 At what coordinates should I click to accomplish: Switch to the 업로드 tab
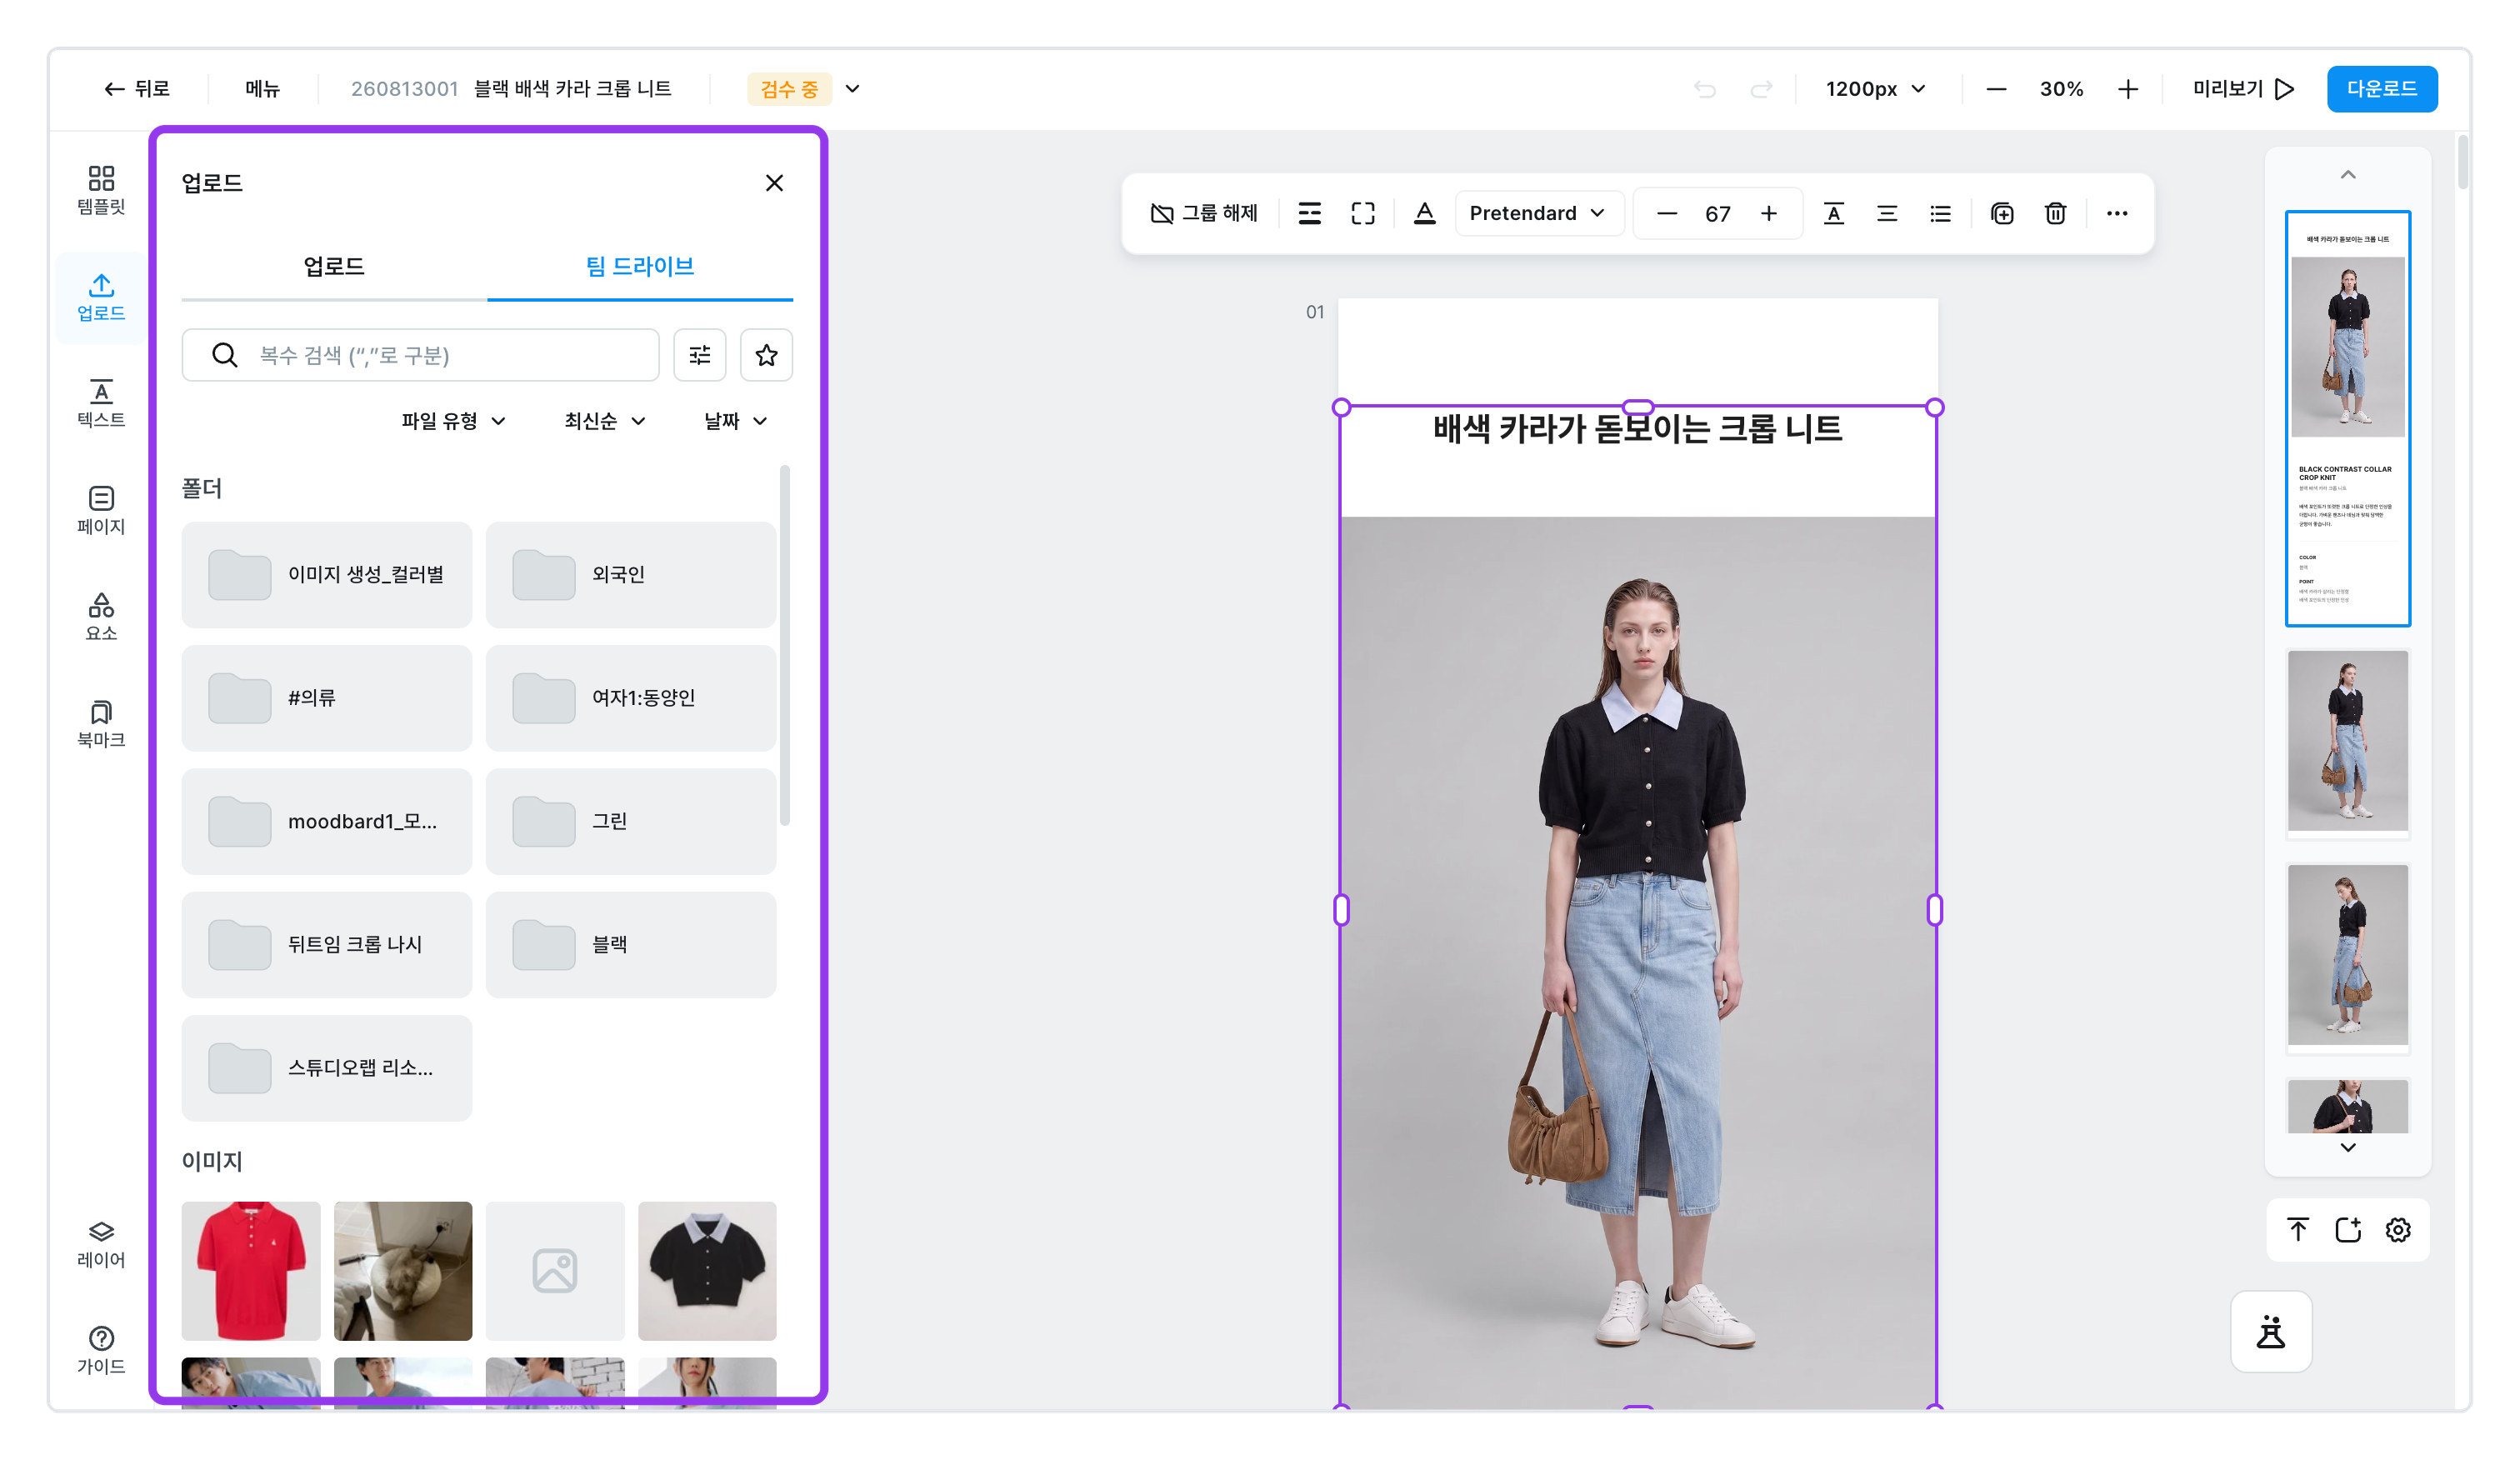click(334, 266)
